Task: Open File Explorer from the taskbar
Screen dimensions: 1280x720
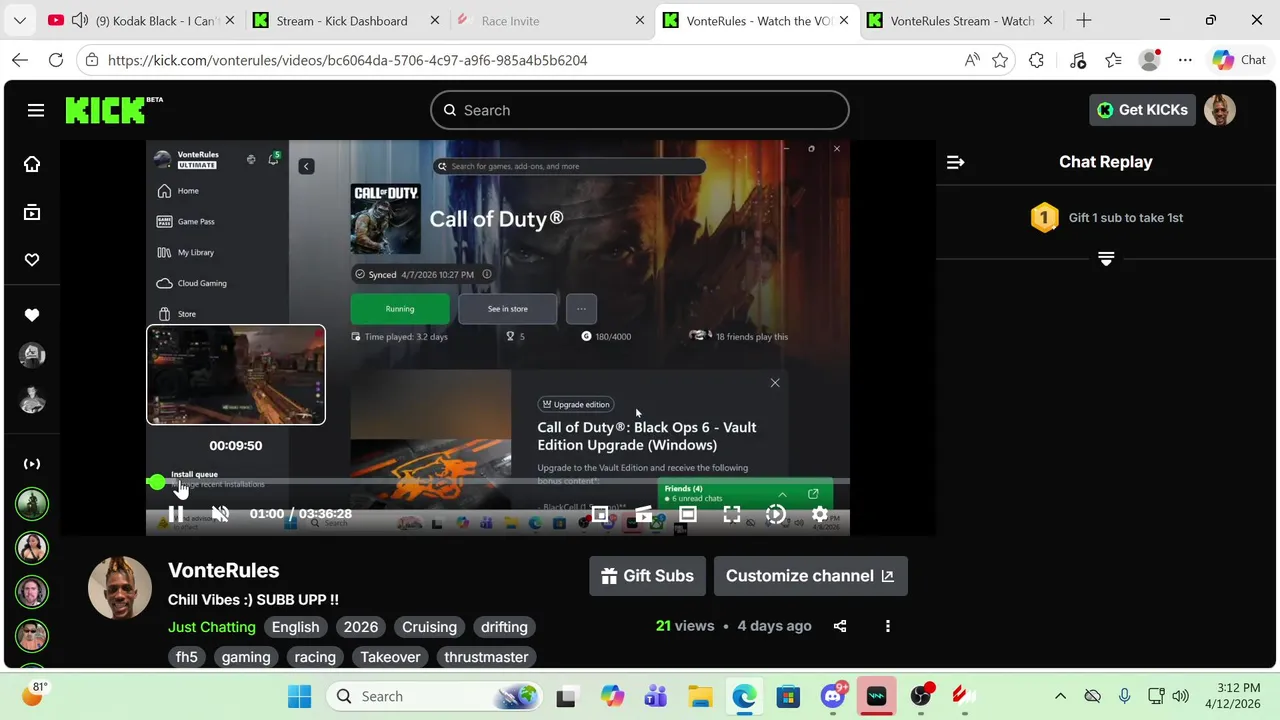Action: (x=700, y=696)
